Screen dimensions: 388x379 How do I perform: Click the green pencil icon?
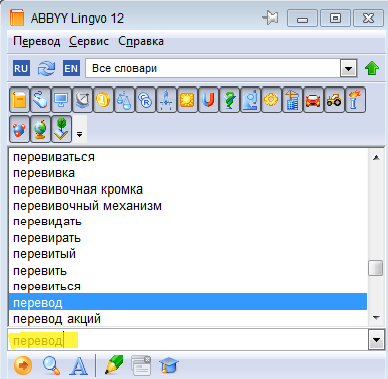(x=114, y=365)
